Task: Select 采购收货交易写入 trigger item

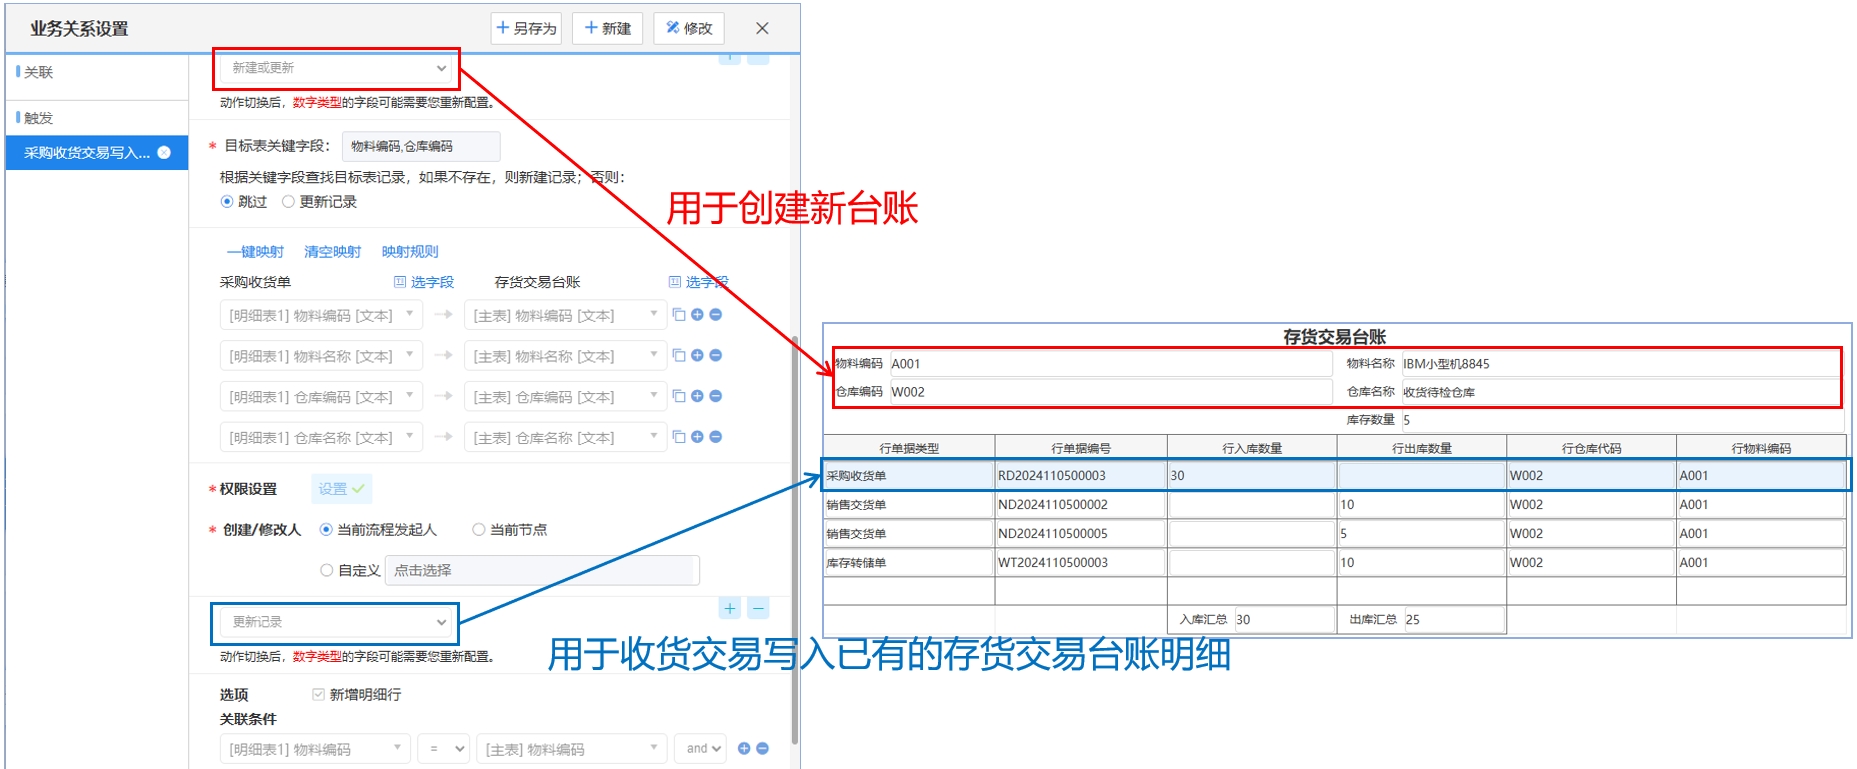Action: pyautogui.click(x=88, y=153)
